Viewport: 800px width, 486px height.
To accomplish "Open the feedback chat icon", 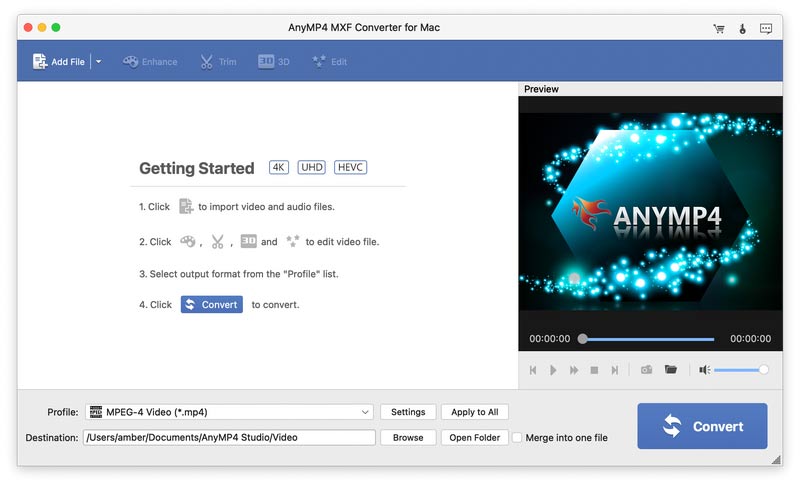I will [x=766, y=29].
